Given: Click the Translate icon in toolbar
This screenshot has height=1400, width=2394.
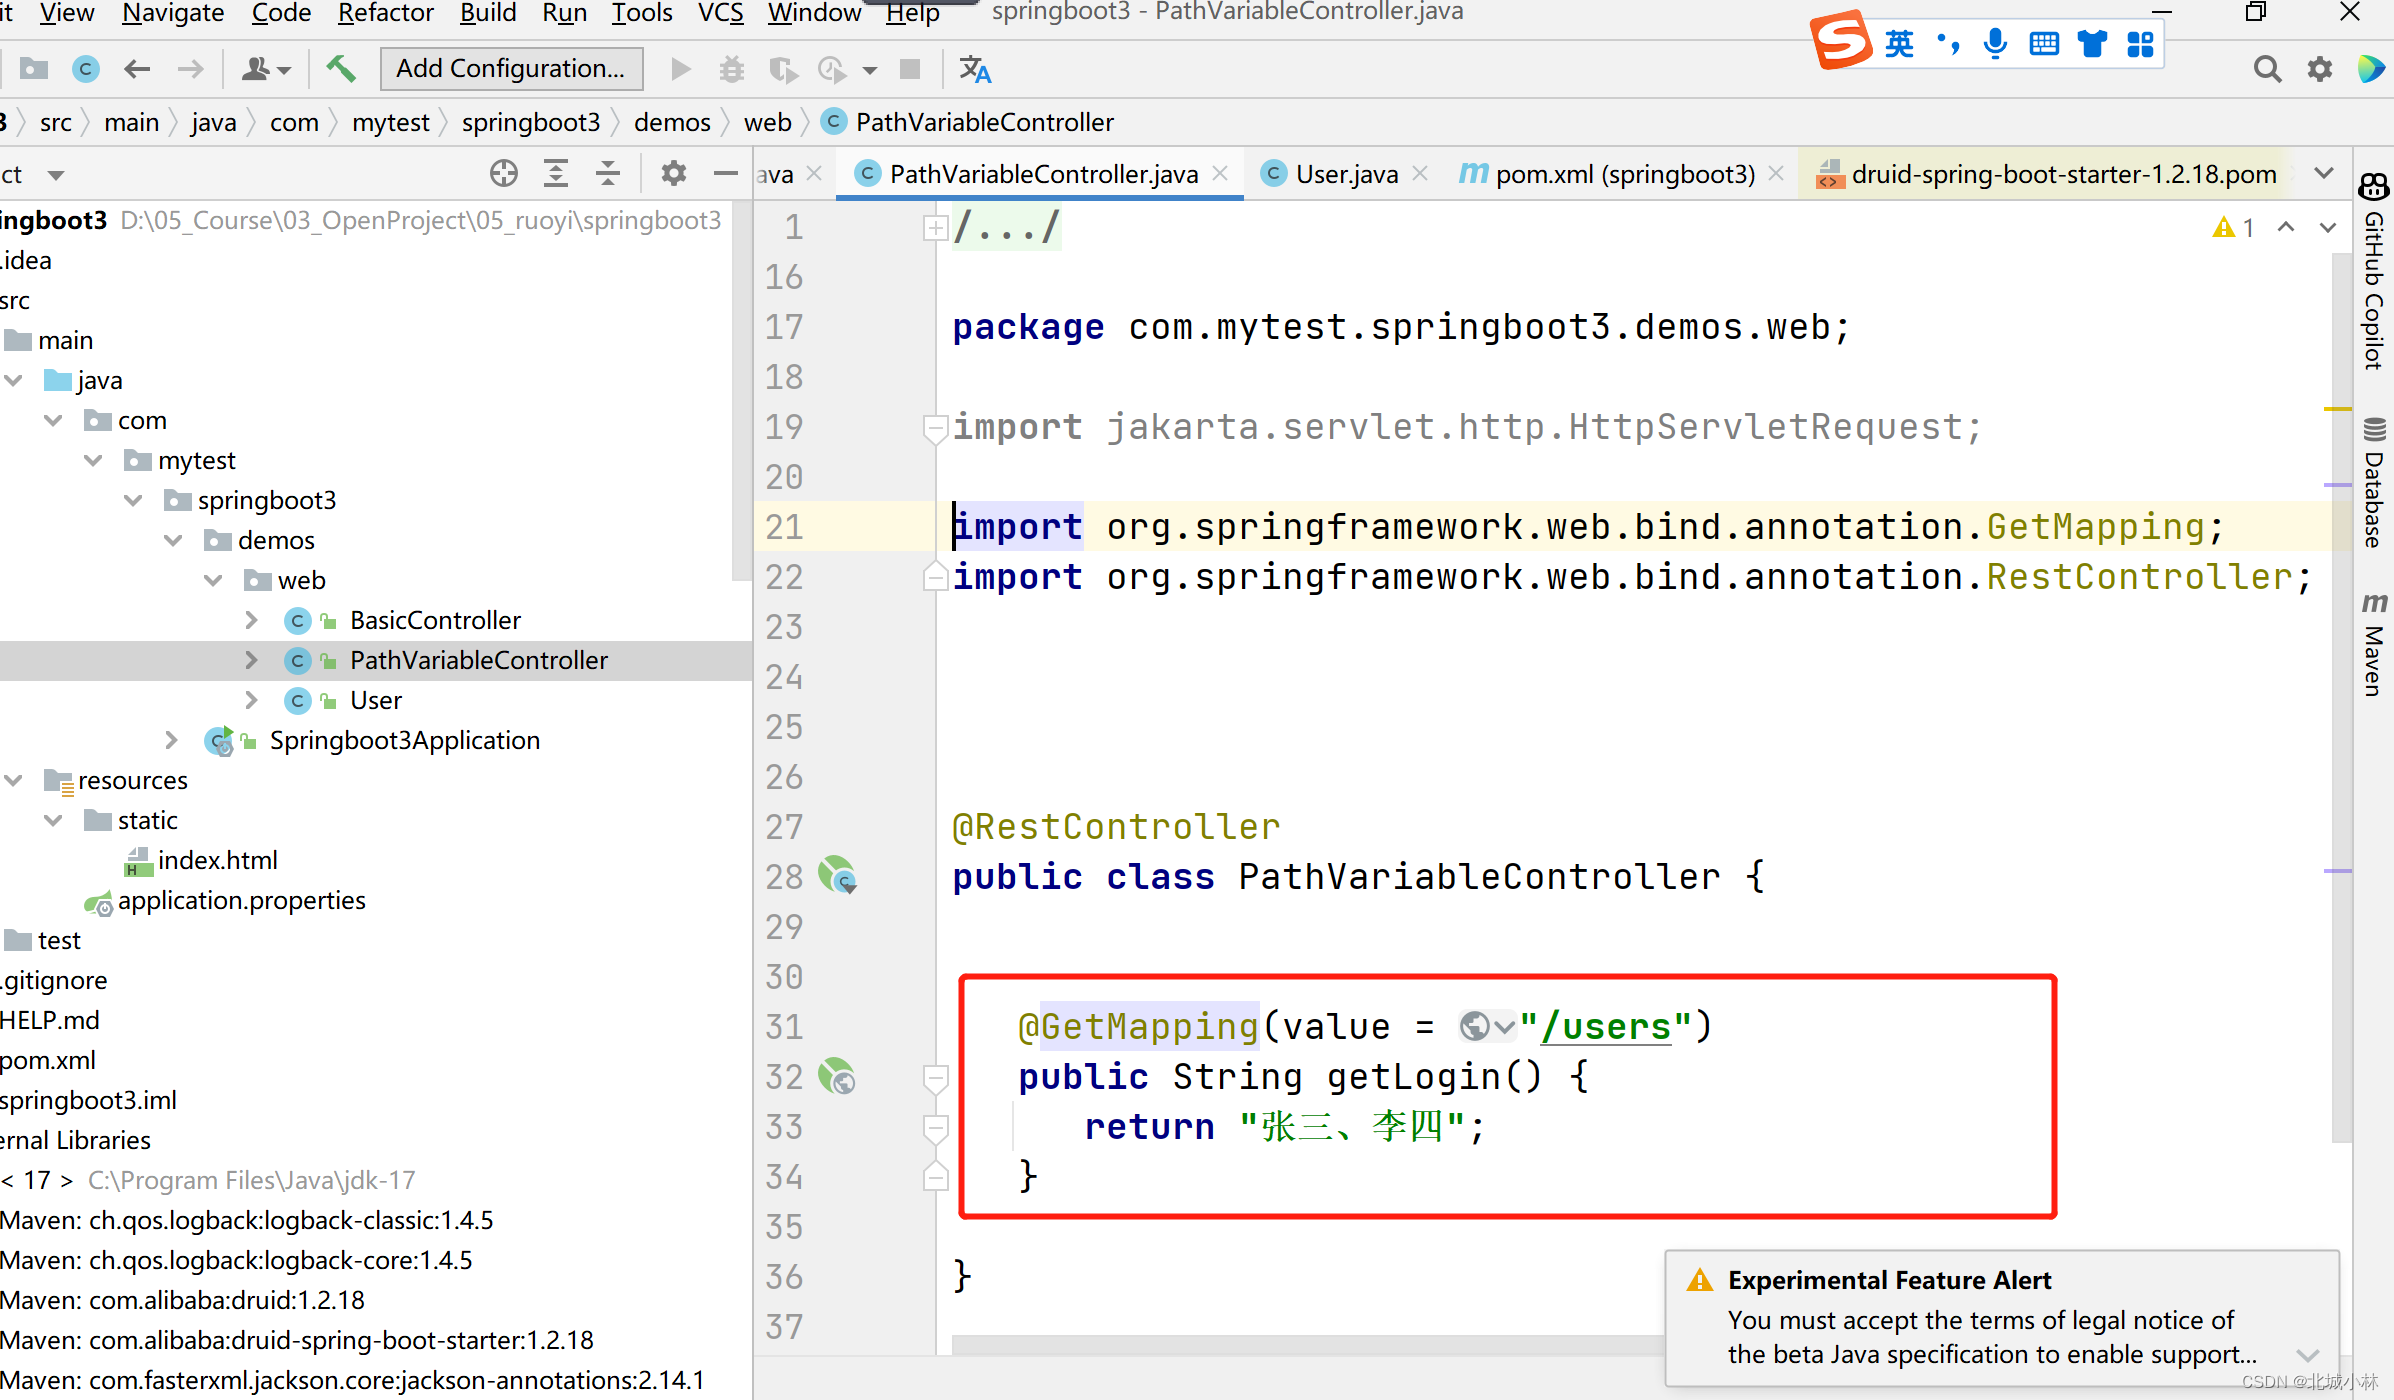Looking at the screenshot, I should click(x=975, y=69).
